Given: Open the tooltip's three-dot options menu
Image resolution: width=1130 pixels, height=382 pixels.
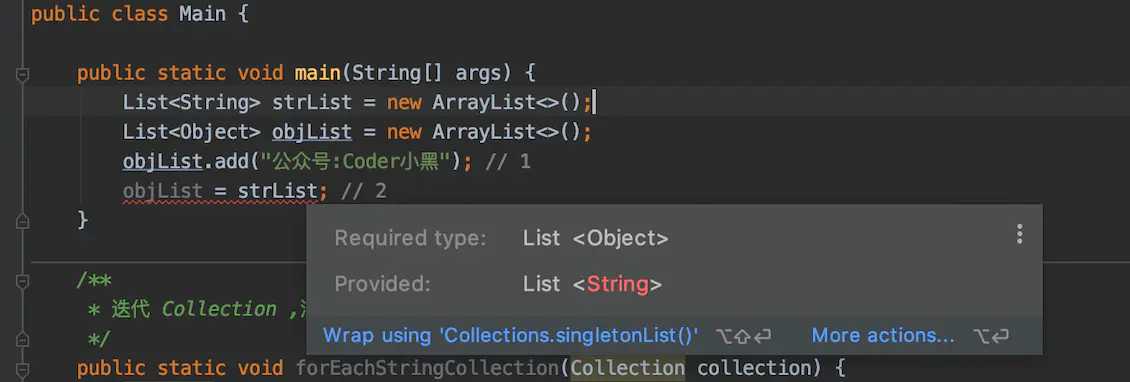Looking at the screenshot, I should [1019, 234].
